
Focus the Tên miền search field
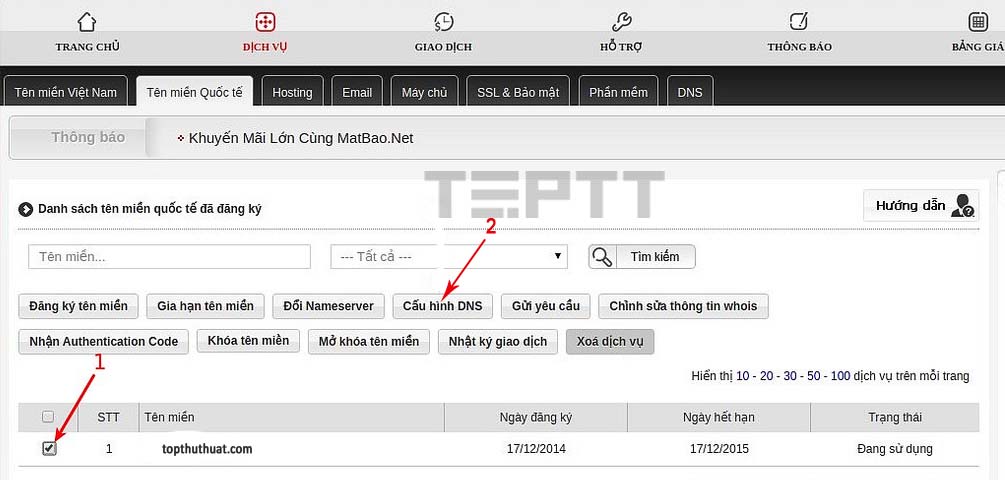click(169, 257)
